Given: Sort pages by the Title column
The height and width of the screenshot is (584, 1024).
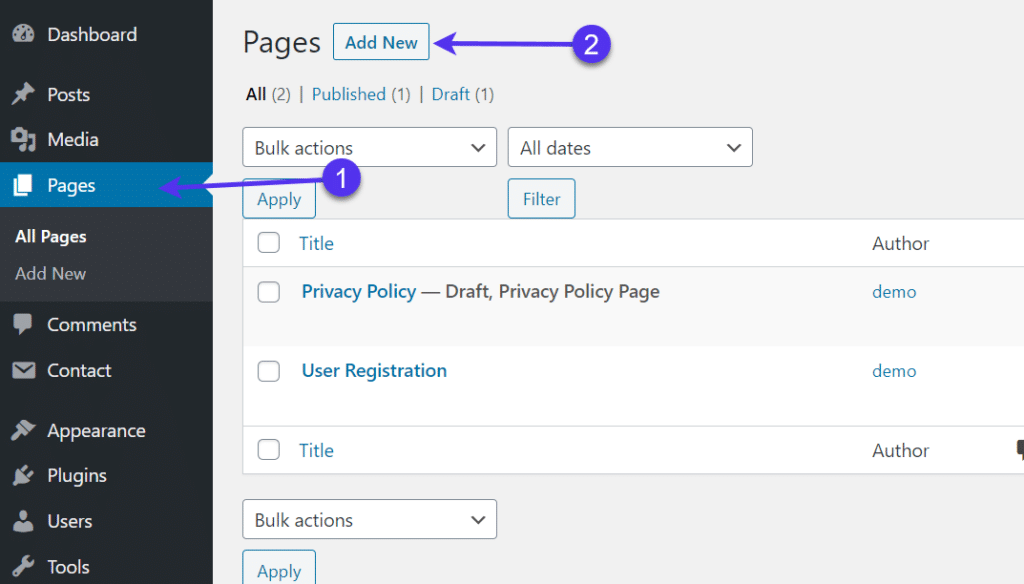Looking at the screenshot, I should coord(316,243).
